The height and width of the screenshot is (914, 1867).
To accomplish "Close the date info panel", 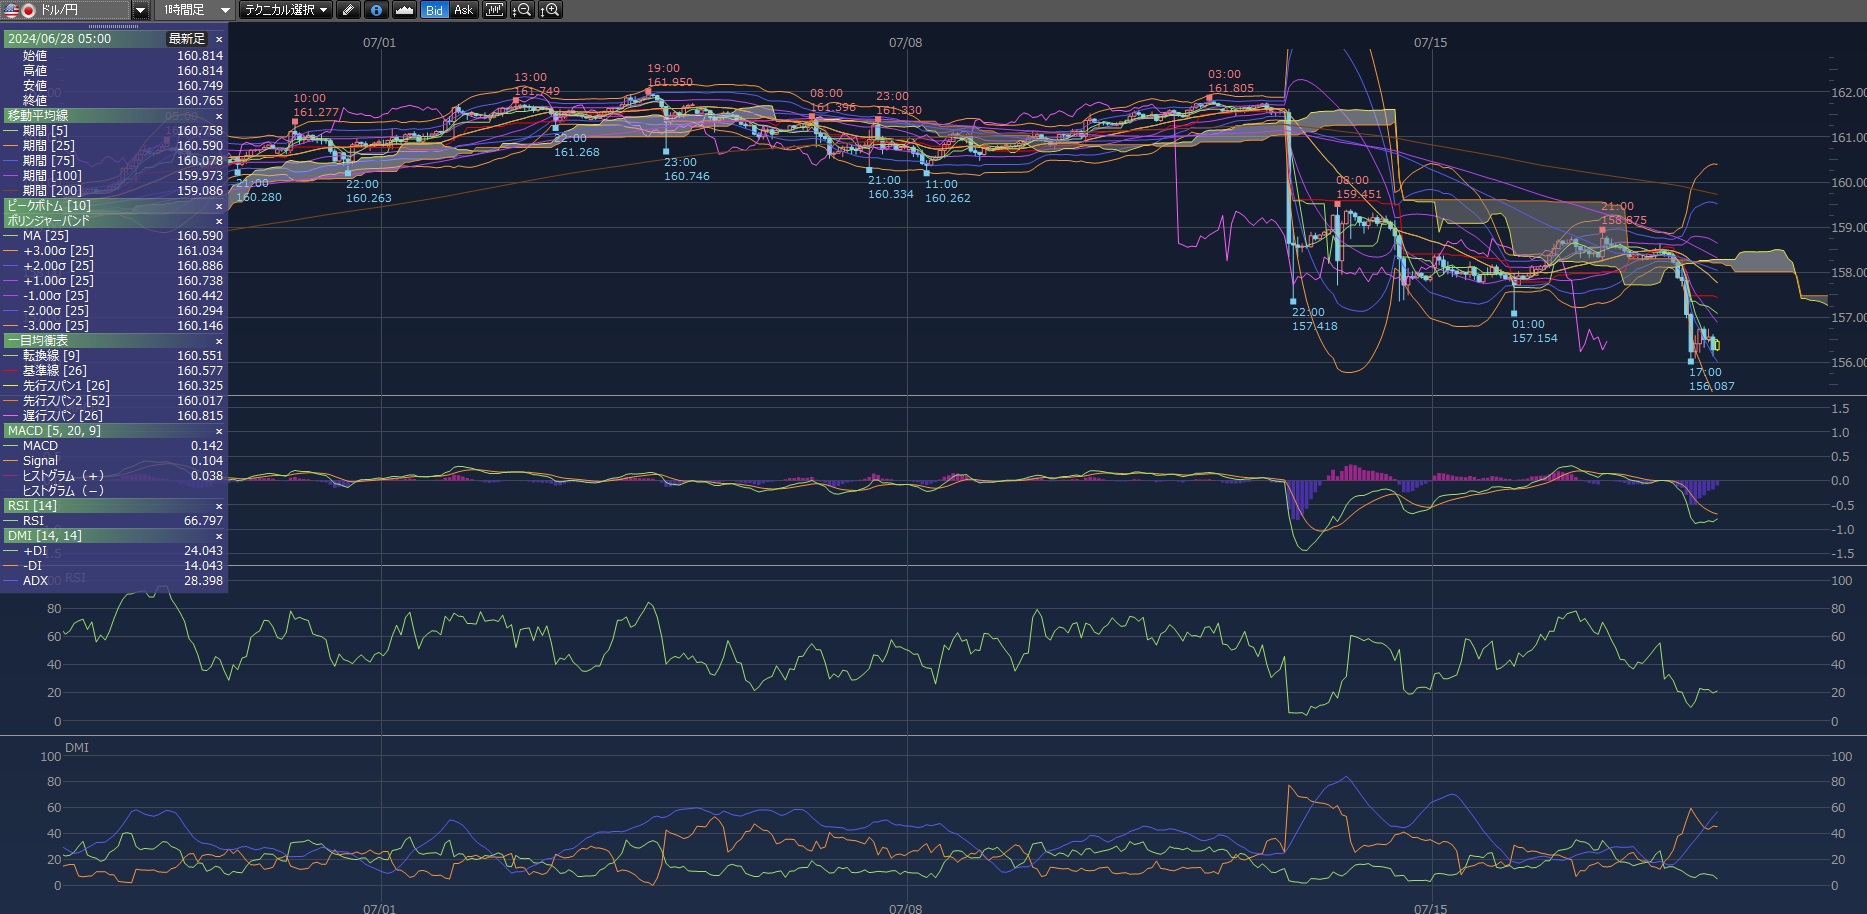I will pos(219,39).
